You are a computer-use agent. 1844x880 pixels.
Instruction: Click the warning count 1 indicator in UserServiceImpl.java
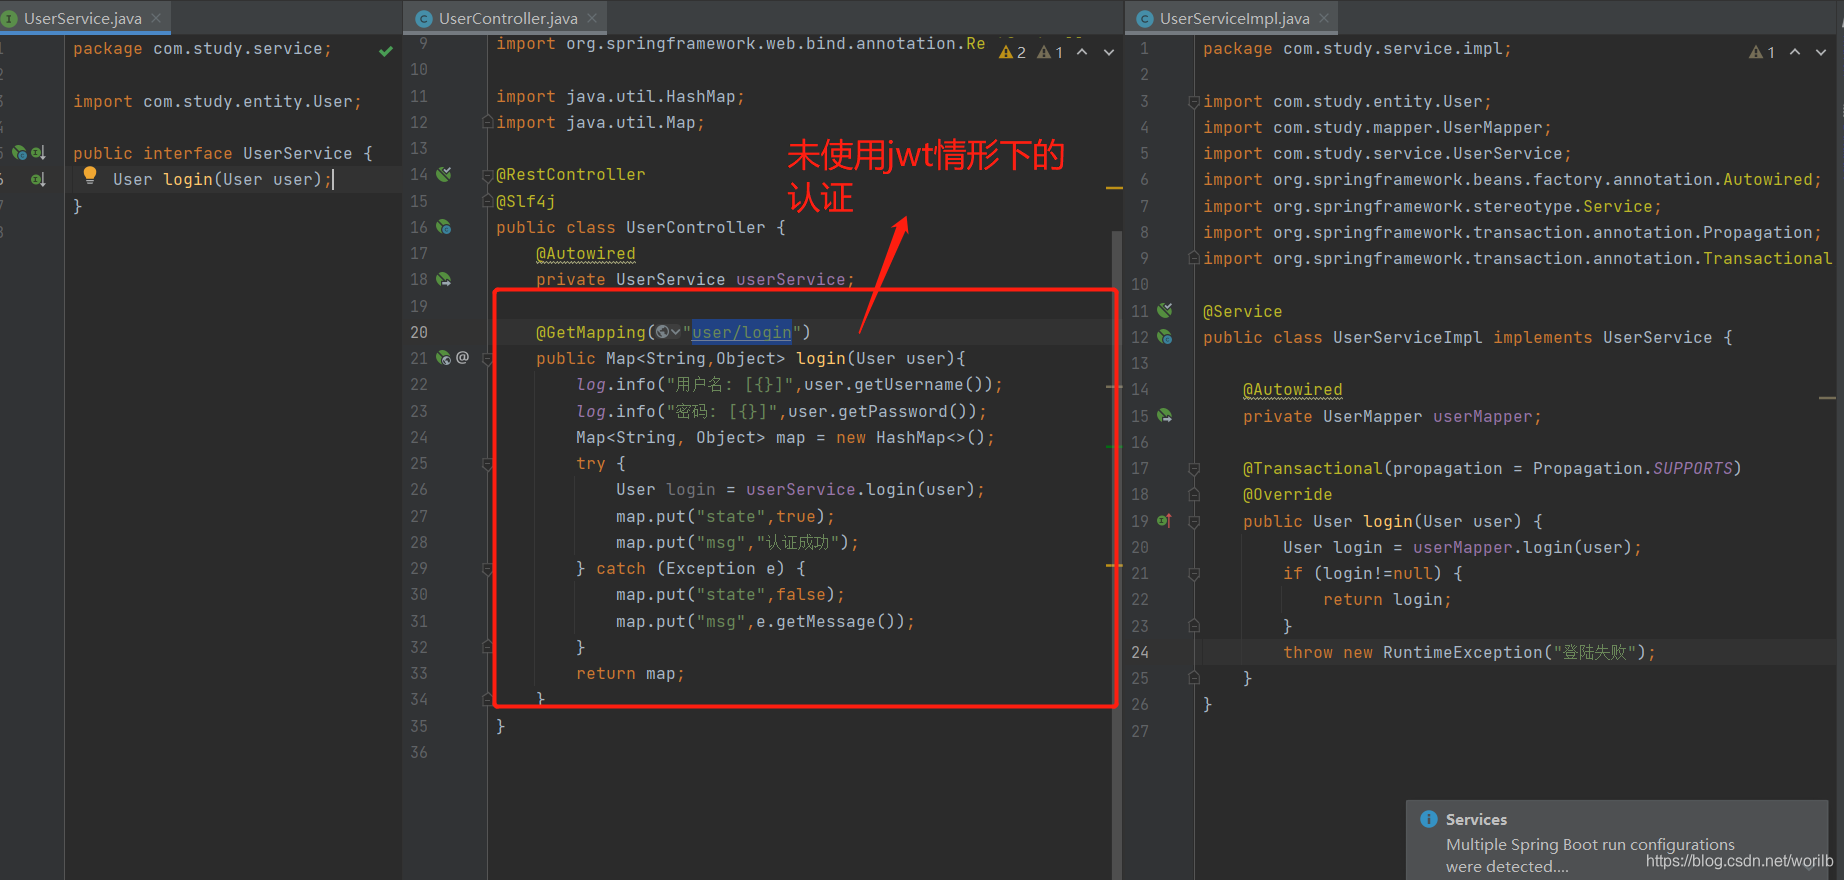(x=1762, y=52)
